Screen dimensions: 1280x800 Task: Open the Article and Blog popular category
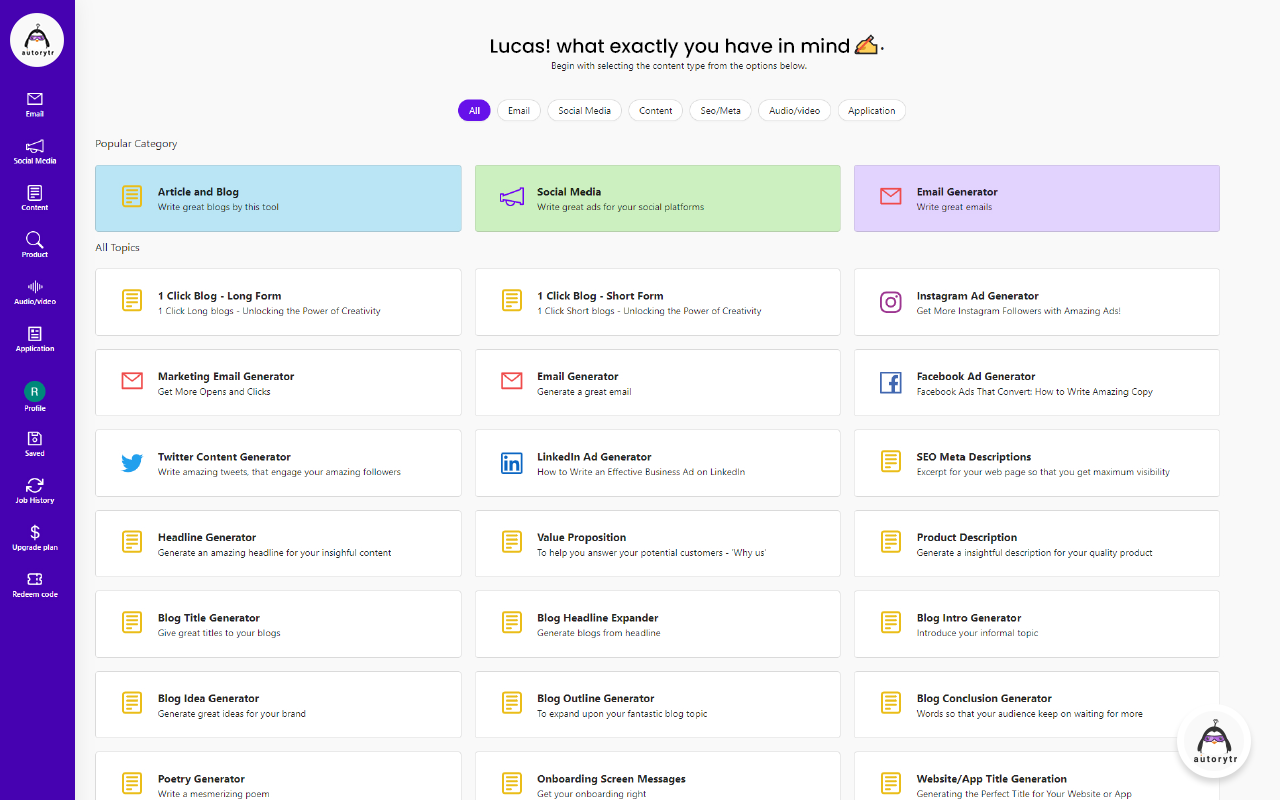(278, 198)
